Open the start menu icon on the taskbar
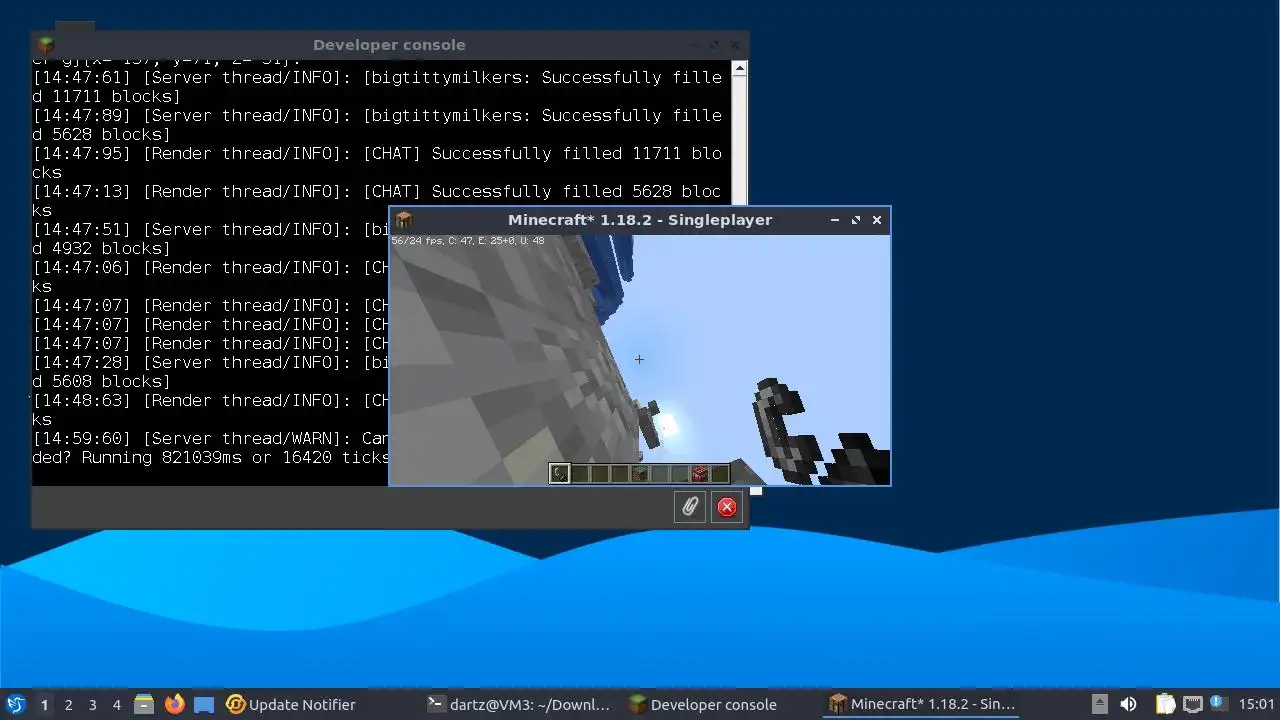 (x=15, y=704)
